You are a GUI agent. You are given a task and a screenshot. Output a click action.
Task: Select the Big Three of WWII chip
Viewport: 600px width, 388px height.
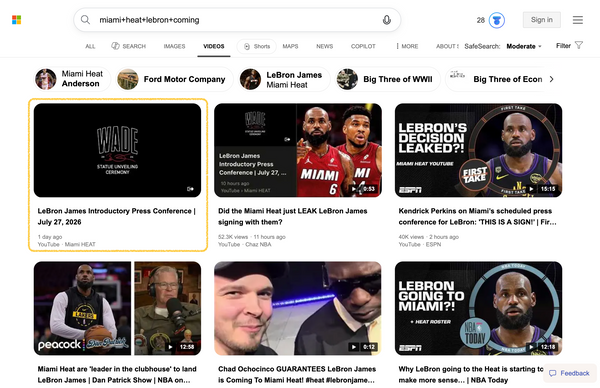pos(387,79)
